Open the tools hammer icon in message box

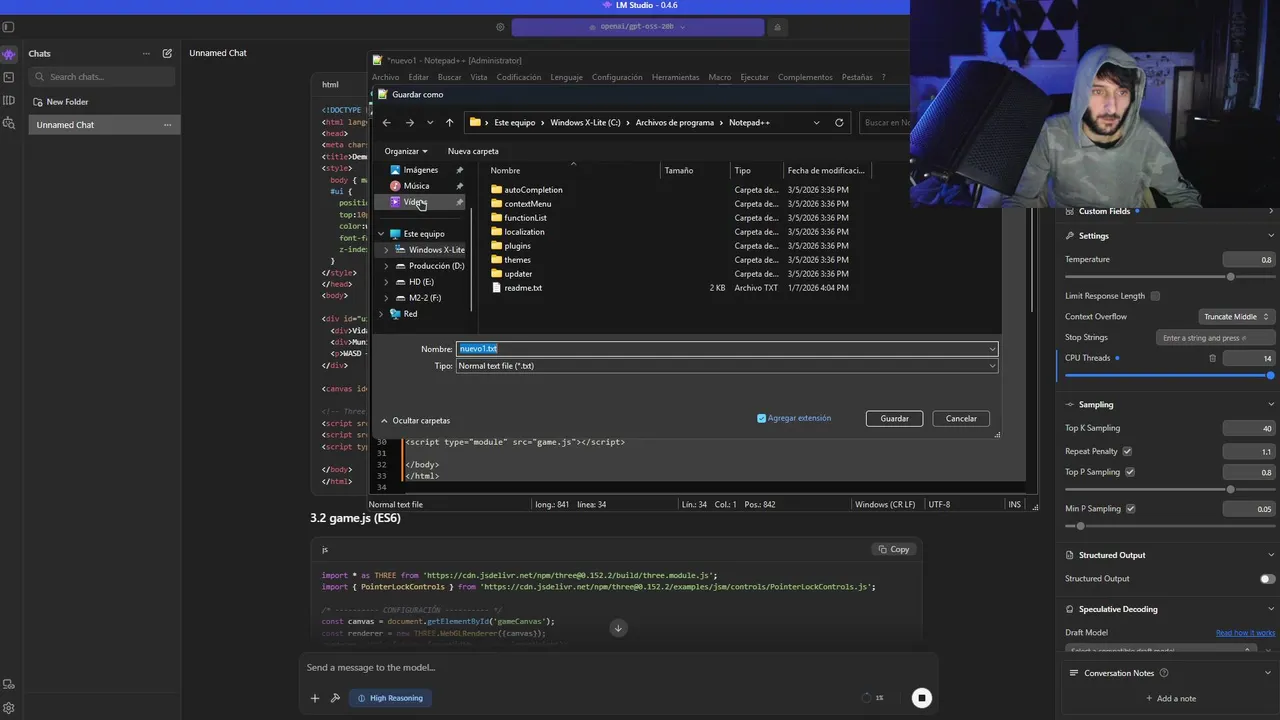point(335,698)
